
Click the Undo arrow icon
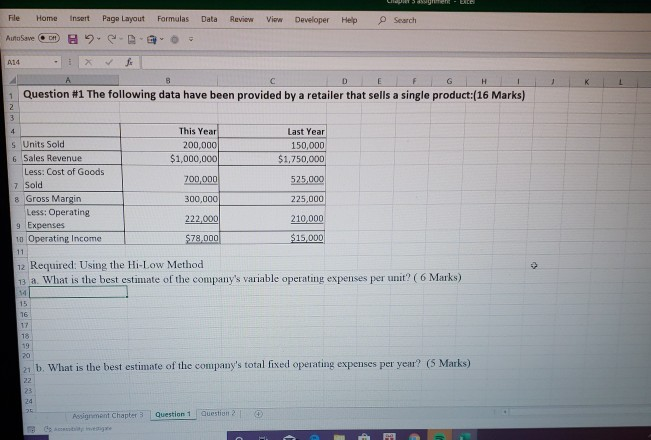pos(88,39)
